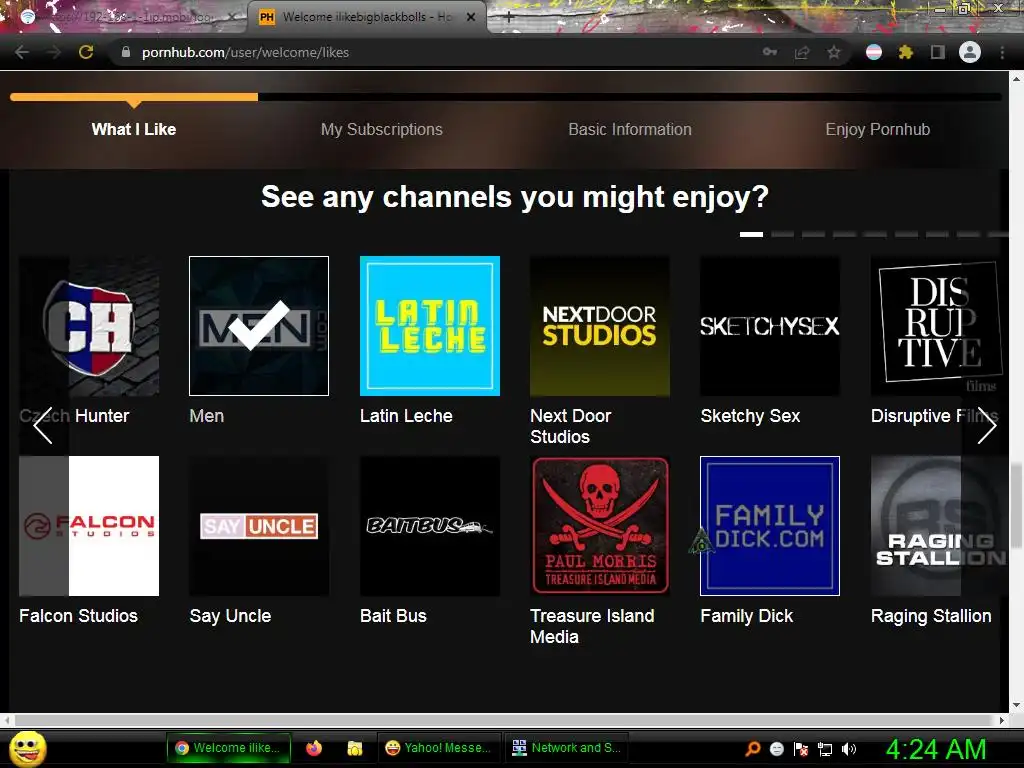Toggle the browser side panel icon
The height and width of the screenshot is (768, 1024).
pos(938,52)
